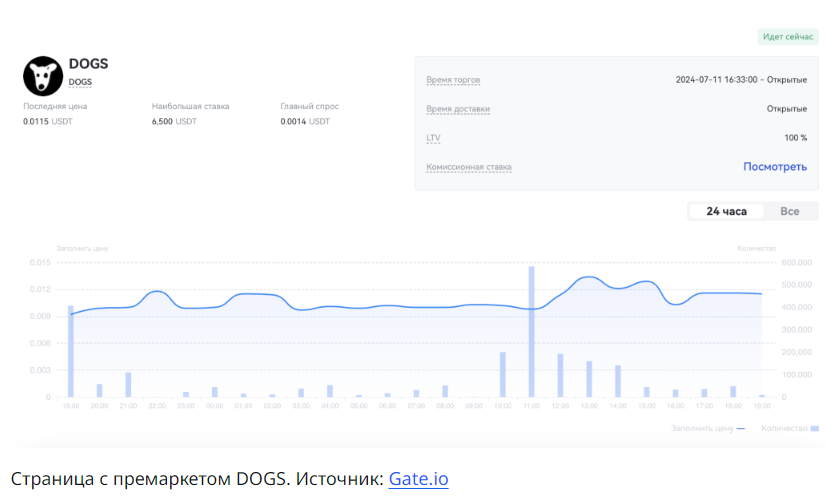
Task: Click the Открытые delivery time value
Action: click(787, 109)
